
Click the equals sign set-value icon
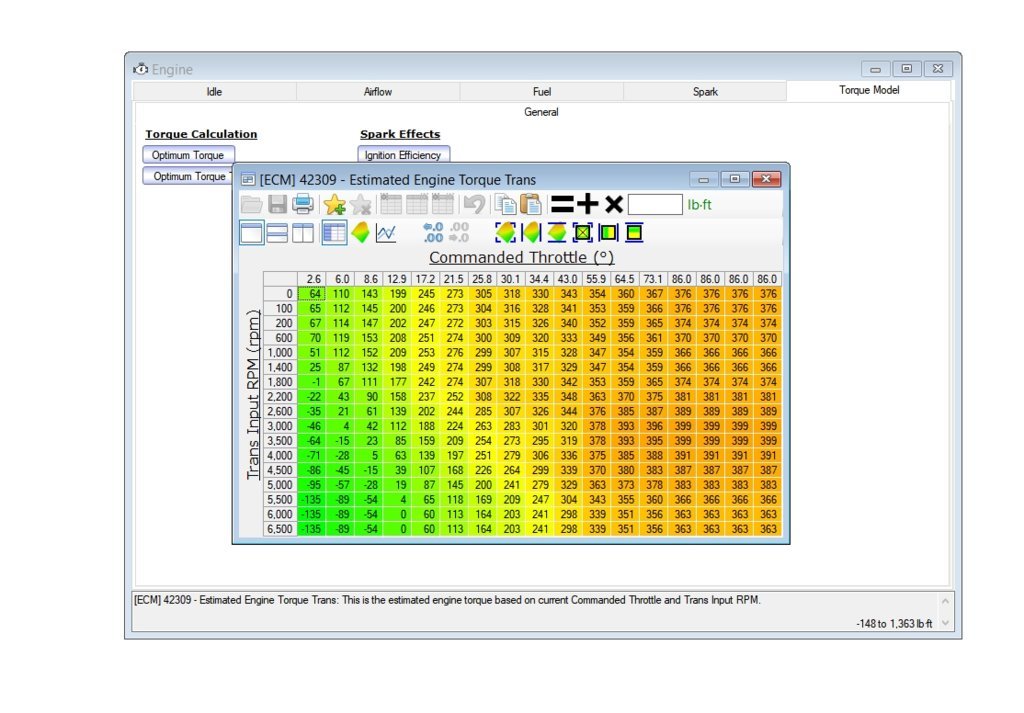pos(562,204)
